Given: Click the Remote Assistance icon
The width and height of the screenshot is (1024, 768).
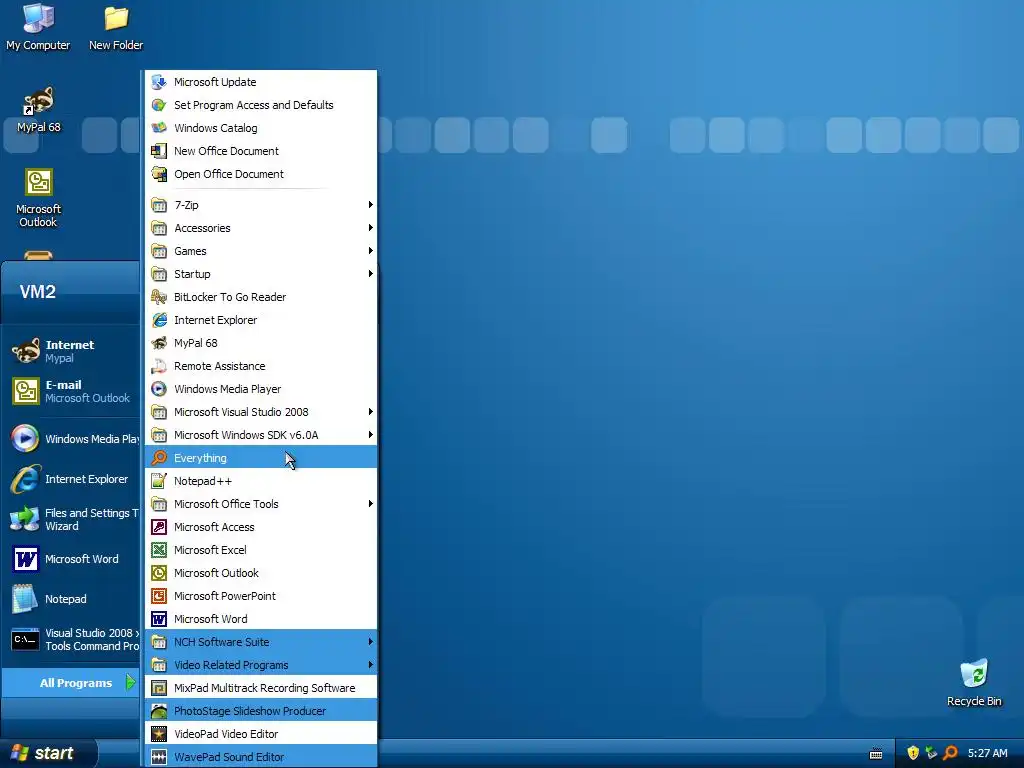Looking at the screenshot, I should (159, 366).
